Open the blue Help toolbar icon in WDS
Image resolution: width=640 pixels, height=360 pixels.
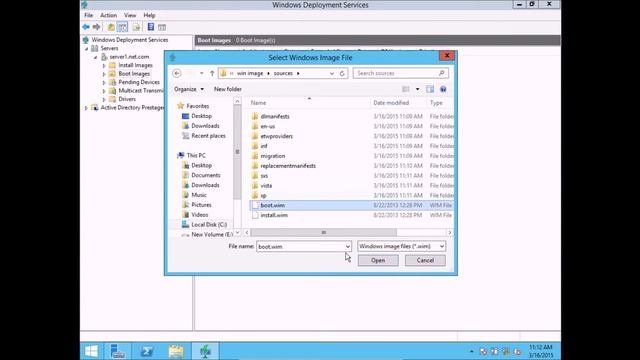point(151,27)
